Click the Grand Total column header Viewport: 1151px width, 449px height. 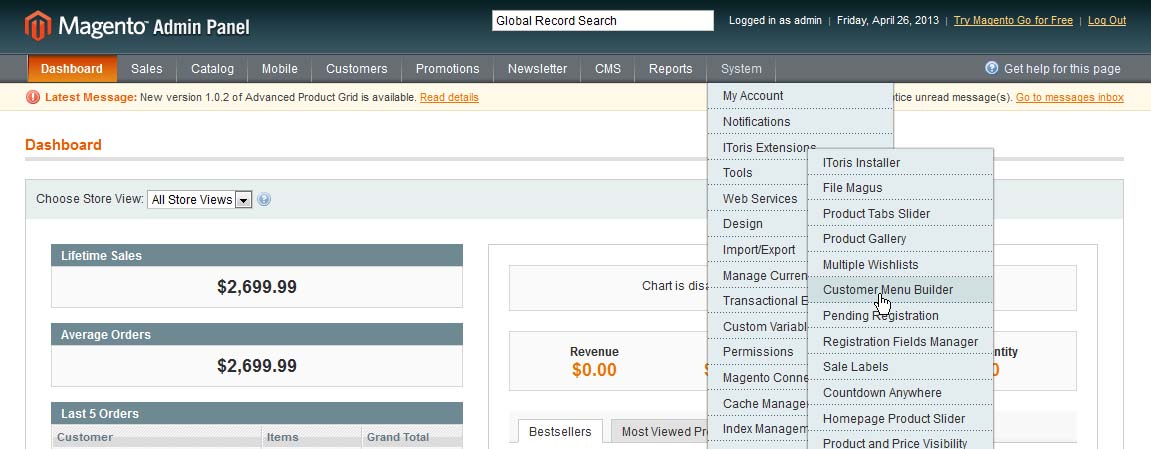point(413,437)
